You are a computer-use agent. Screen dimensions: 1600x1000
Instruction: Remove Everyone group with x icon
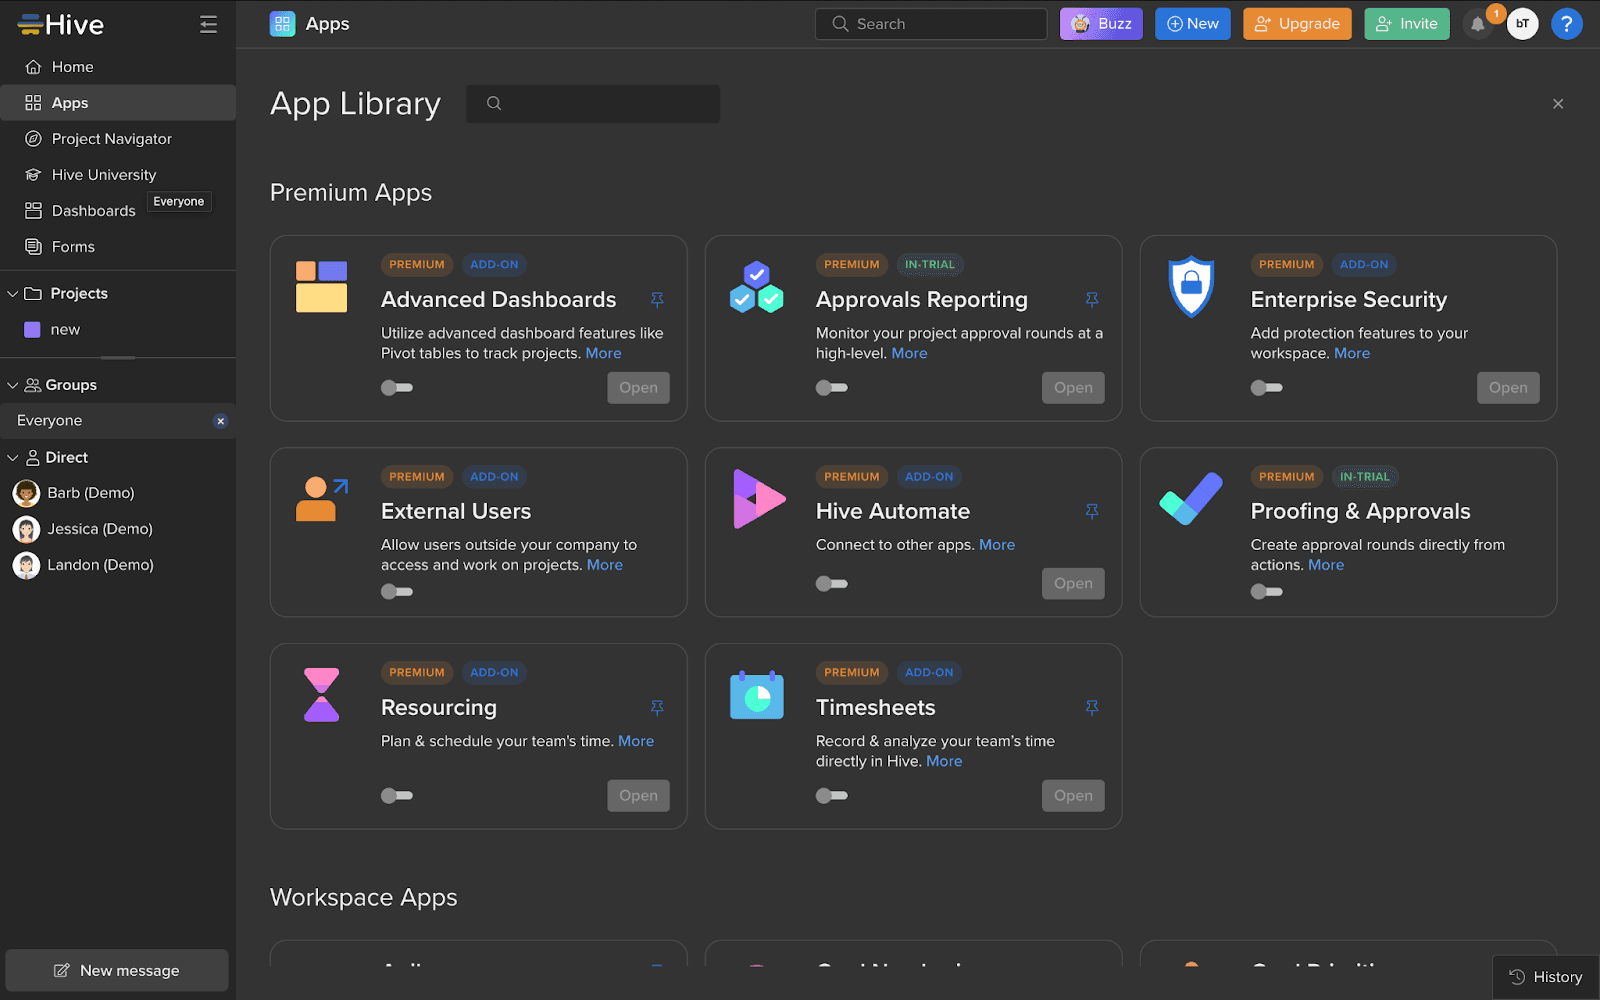221,421
